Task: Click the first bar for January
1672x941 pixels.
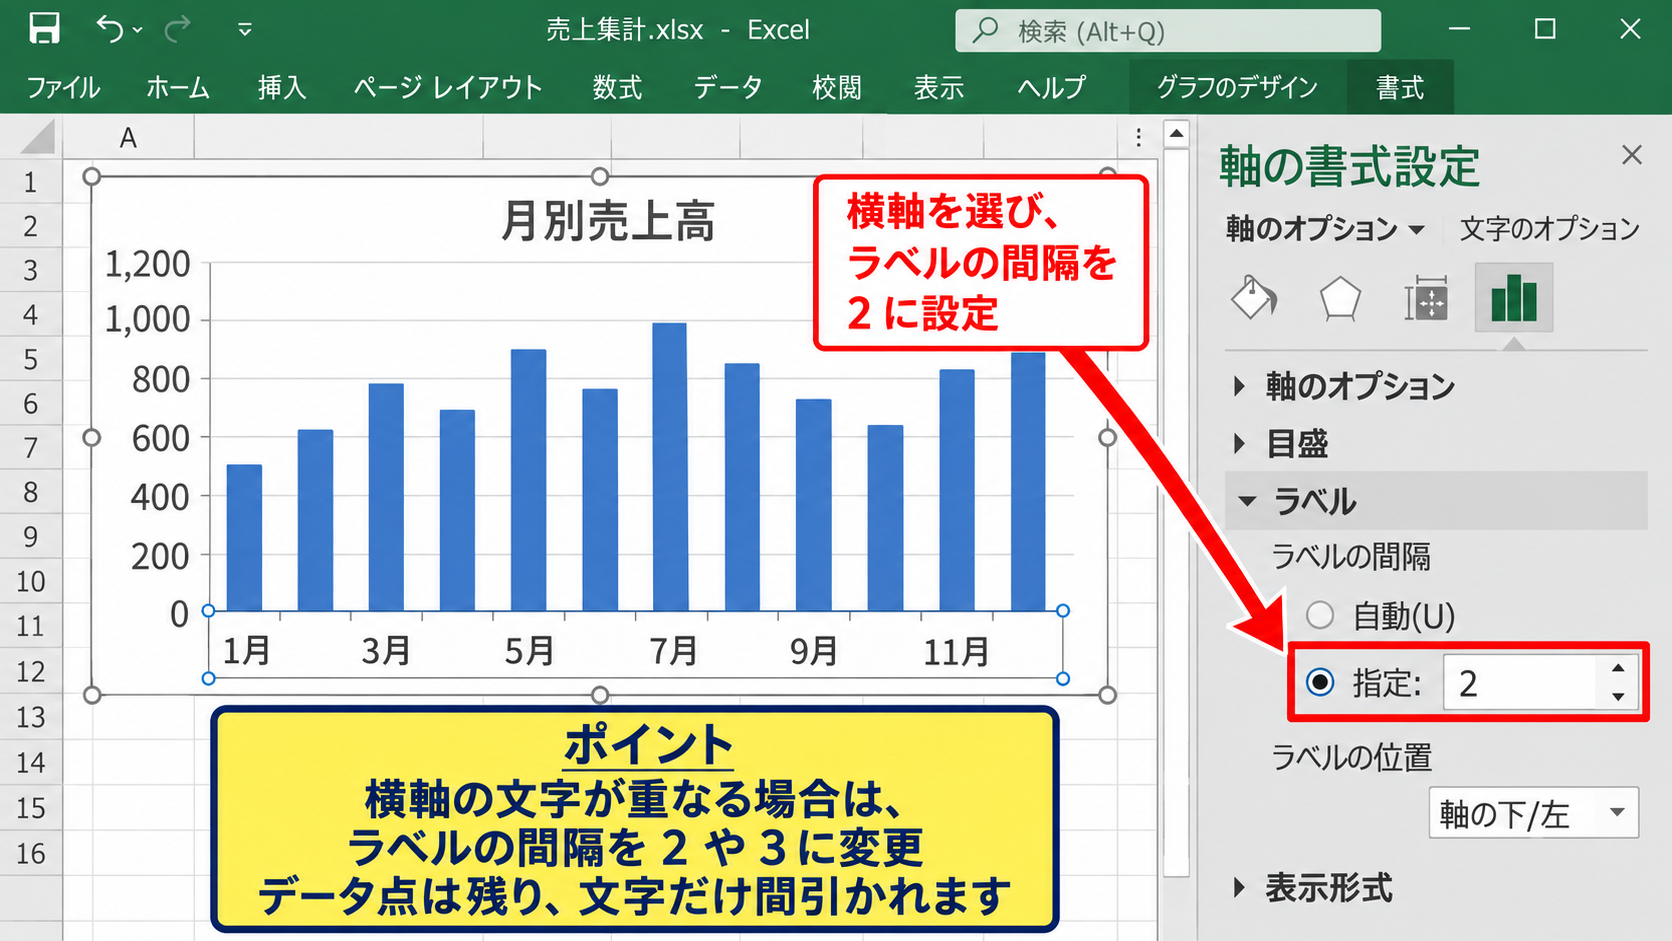Action: click(x=244, y=537)
